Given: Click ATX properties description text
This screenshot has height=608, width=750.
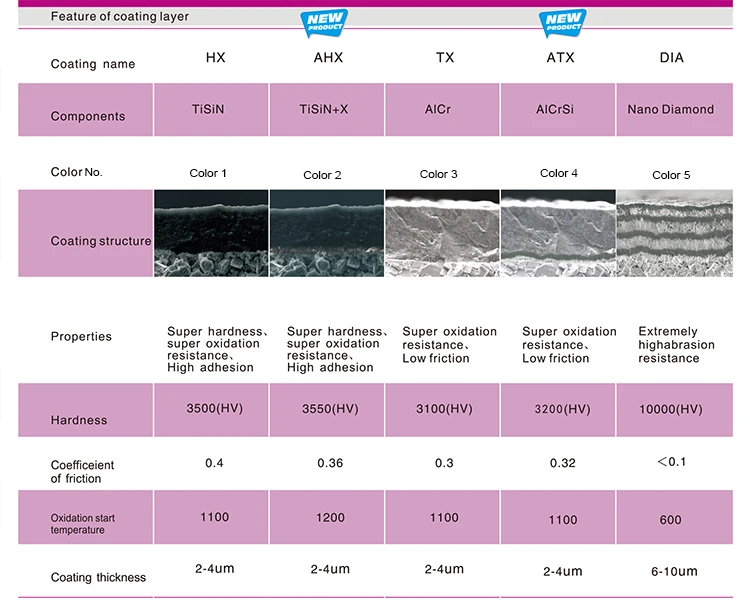Looking at the screenshot, I should 569,345.
